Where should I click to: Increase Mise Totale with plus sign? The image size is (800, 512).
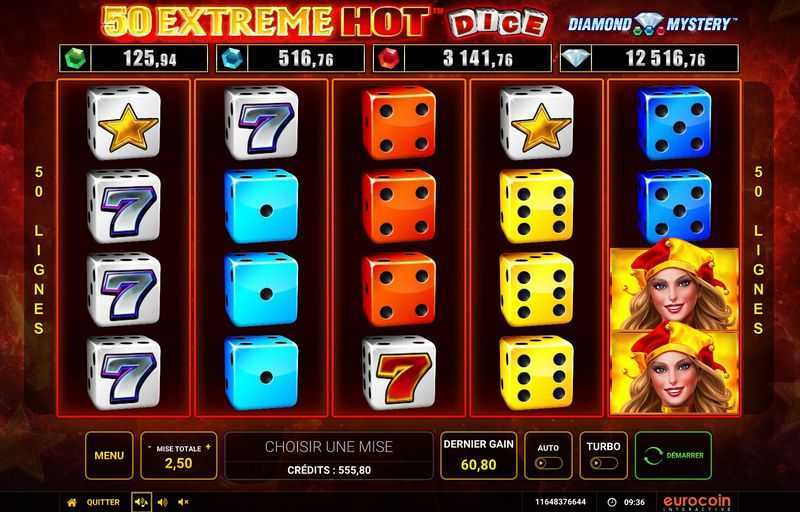[208, 447]
